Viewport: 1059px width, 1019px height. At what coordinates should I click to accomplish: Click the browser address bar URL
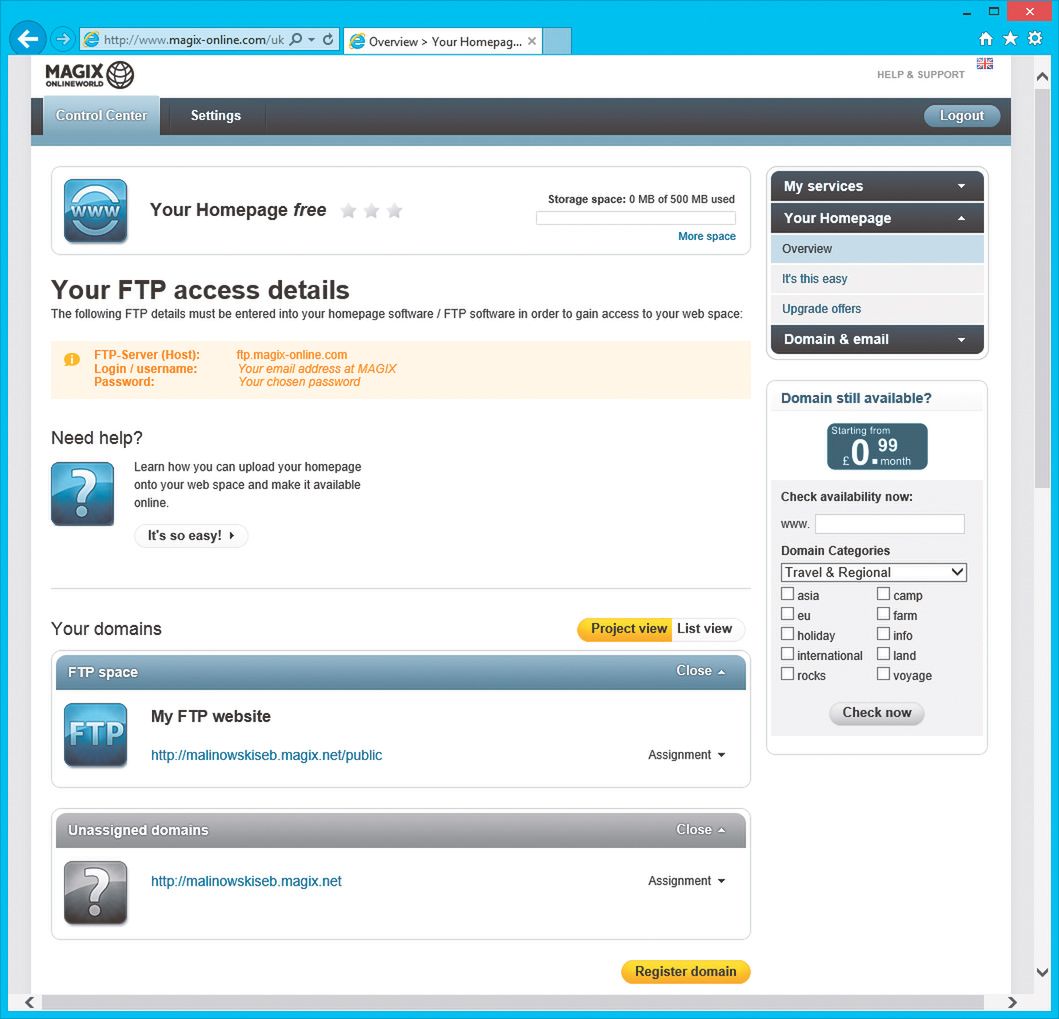193,40
